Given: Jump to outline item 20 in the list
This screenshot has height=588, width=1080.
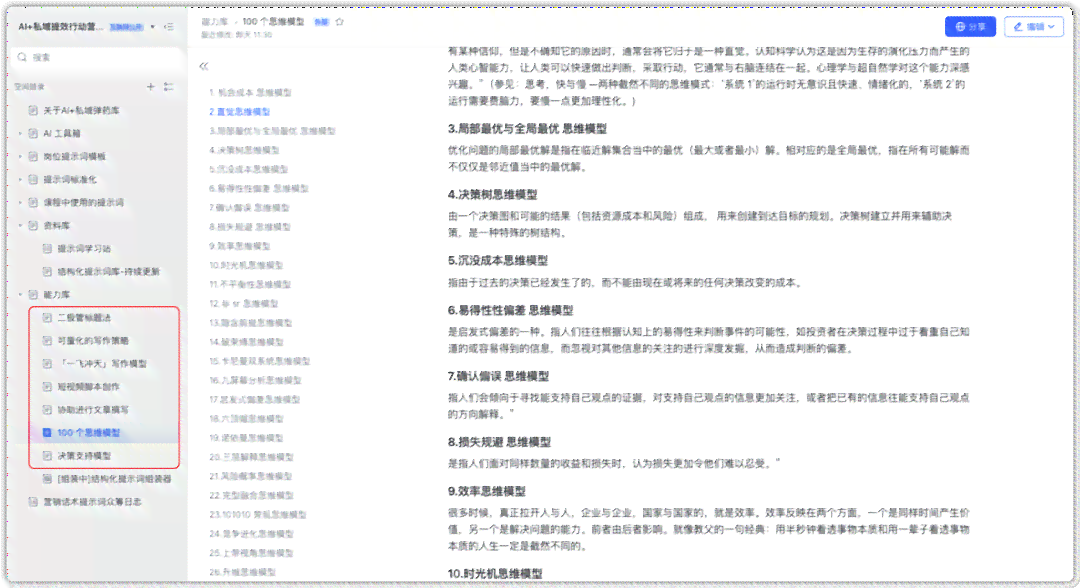Looking at the screenshot, I should coord(251,457).
